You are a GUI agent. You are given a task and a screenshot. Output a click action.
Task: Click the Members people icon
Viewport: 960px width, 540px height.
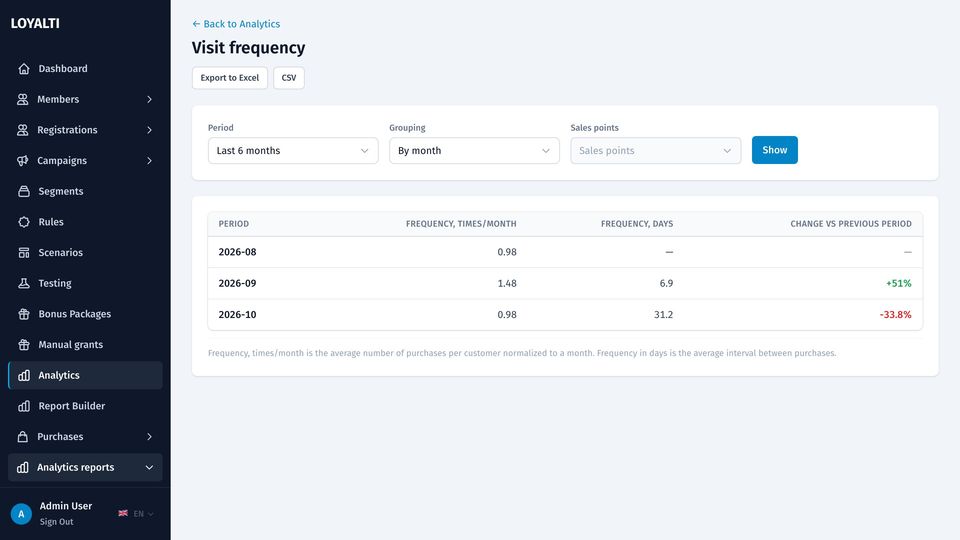(23, 99)
